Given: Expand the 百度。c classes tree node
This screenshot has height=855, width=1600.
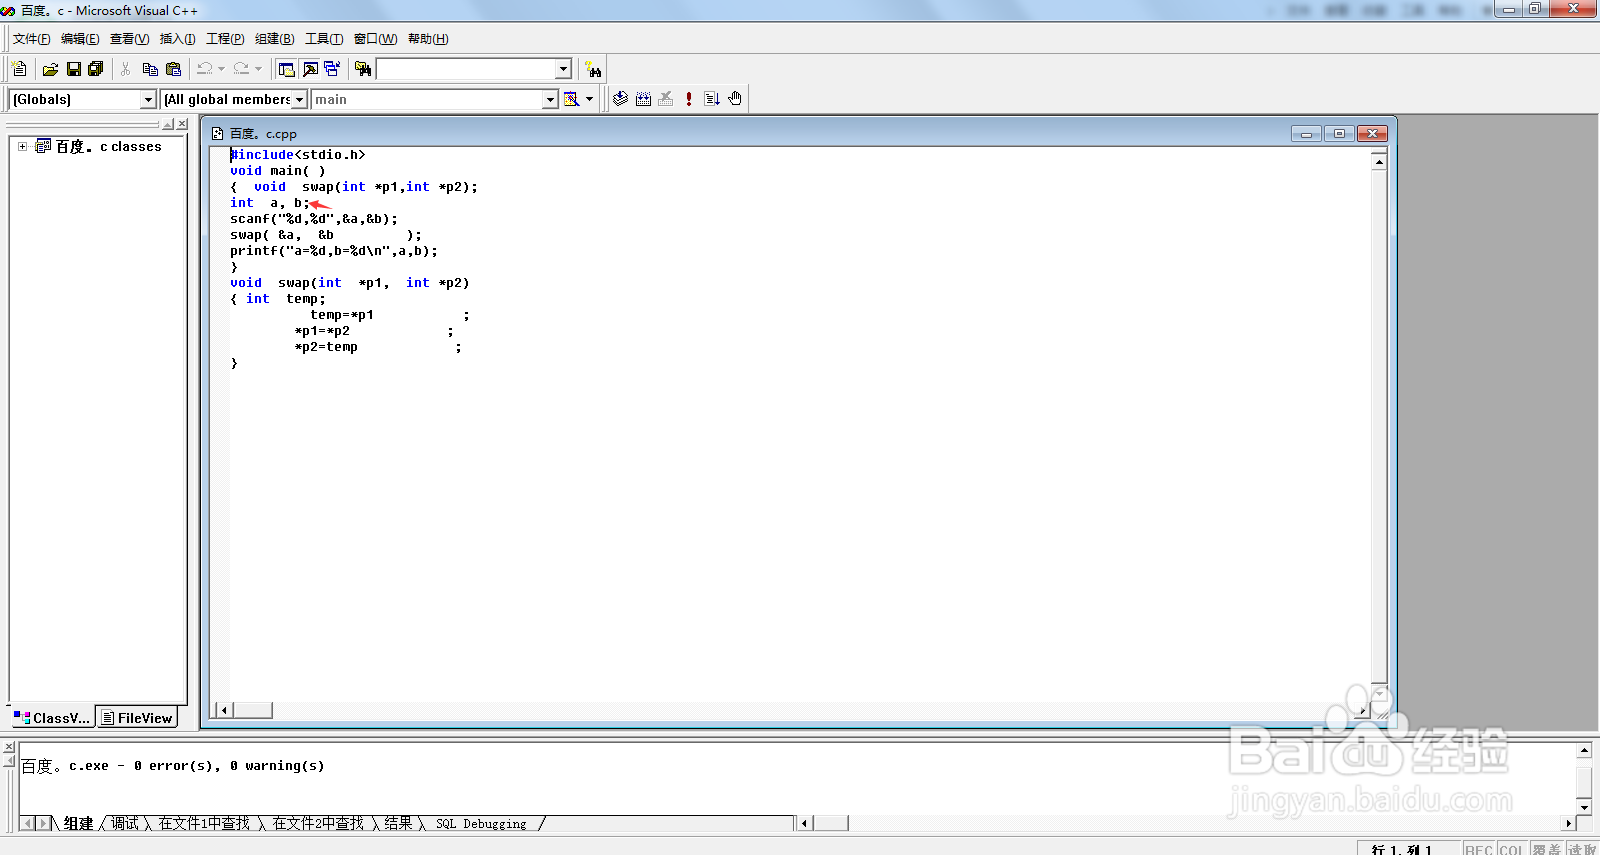Looking at the screenshot, I should click(22, 146).
